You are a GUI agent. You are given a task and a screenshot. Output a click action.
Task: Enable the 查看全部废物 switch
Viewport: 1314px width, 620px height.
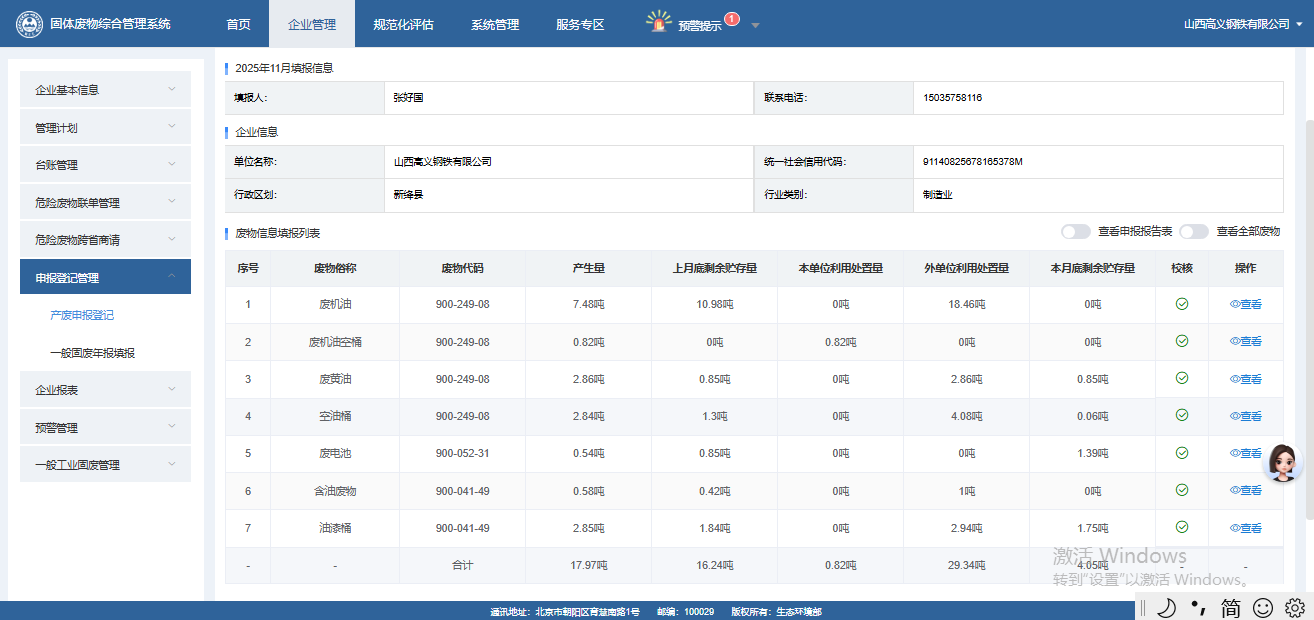1194,232
